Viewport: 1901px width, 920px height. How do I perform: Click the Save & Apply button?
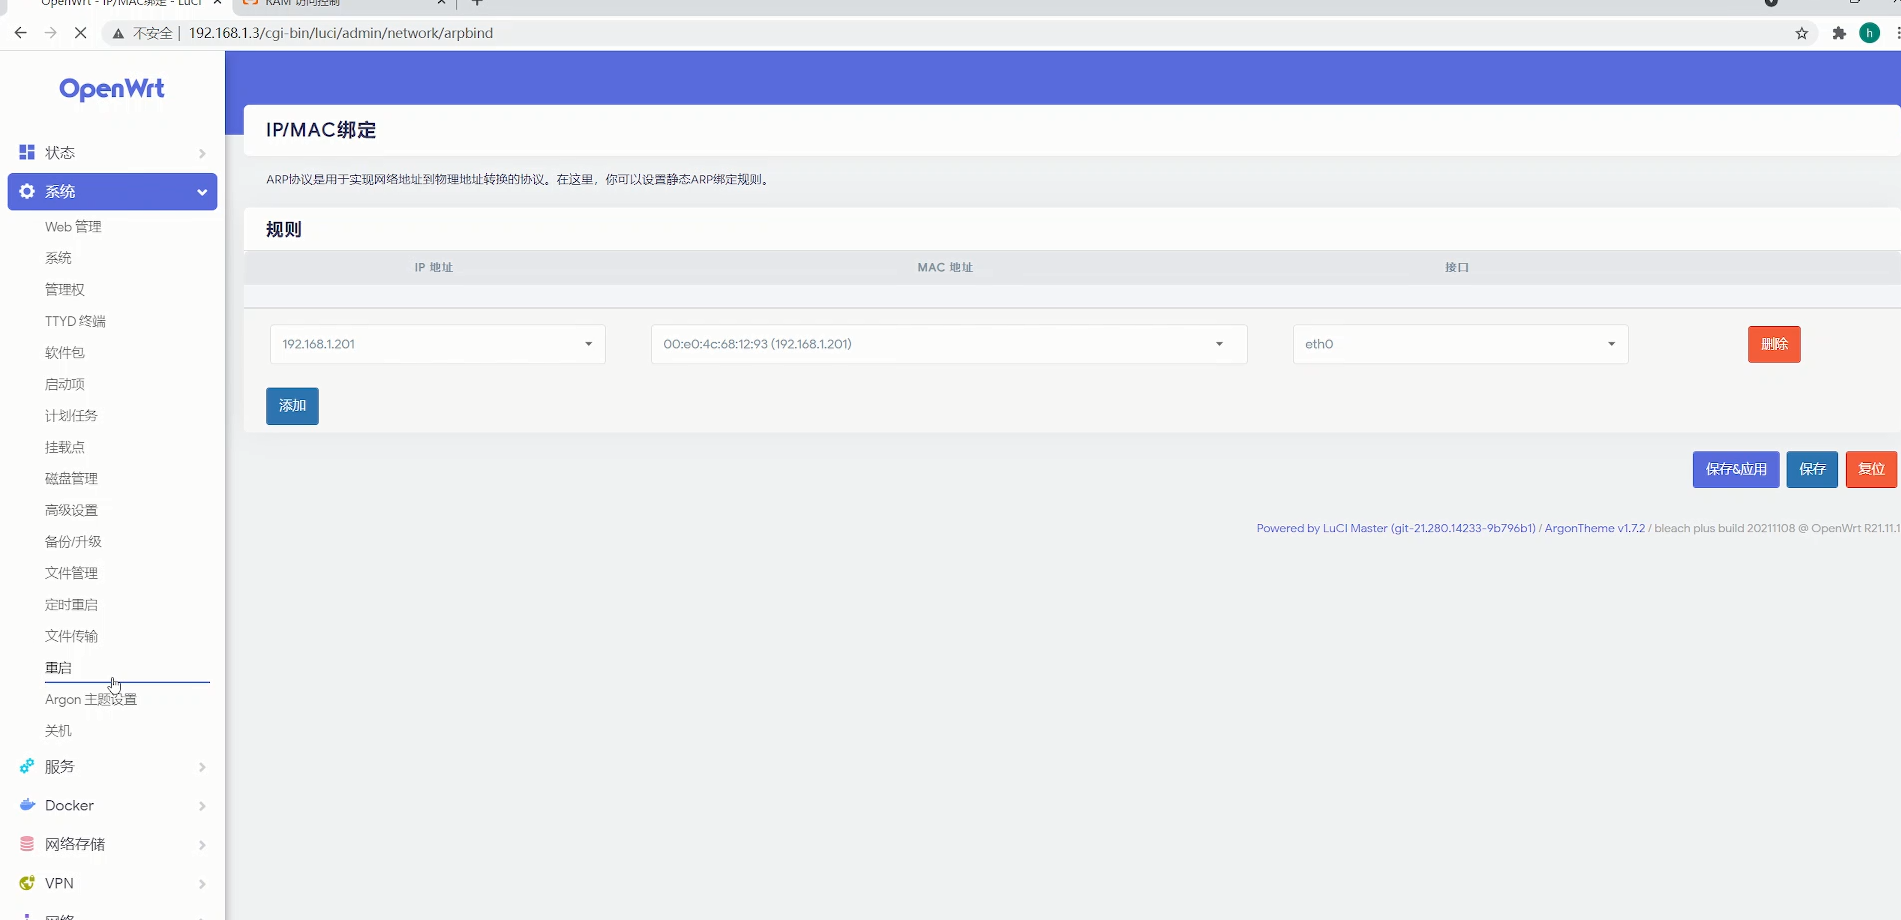click(1735, 469)
